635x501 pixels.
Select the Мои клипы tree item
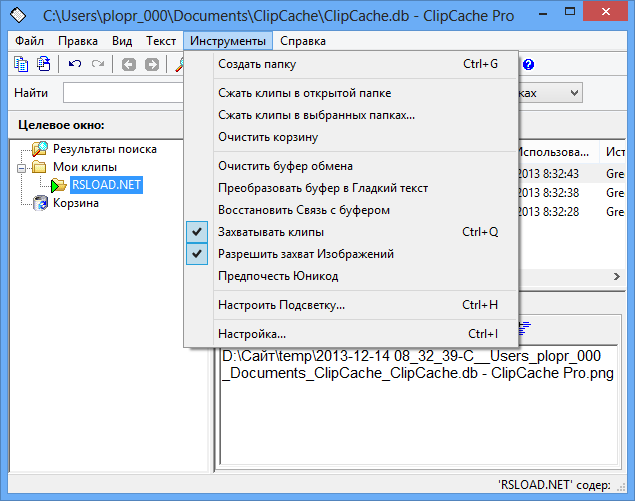pos(85,167)
